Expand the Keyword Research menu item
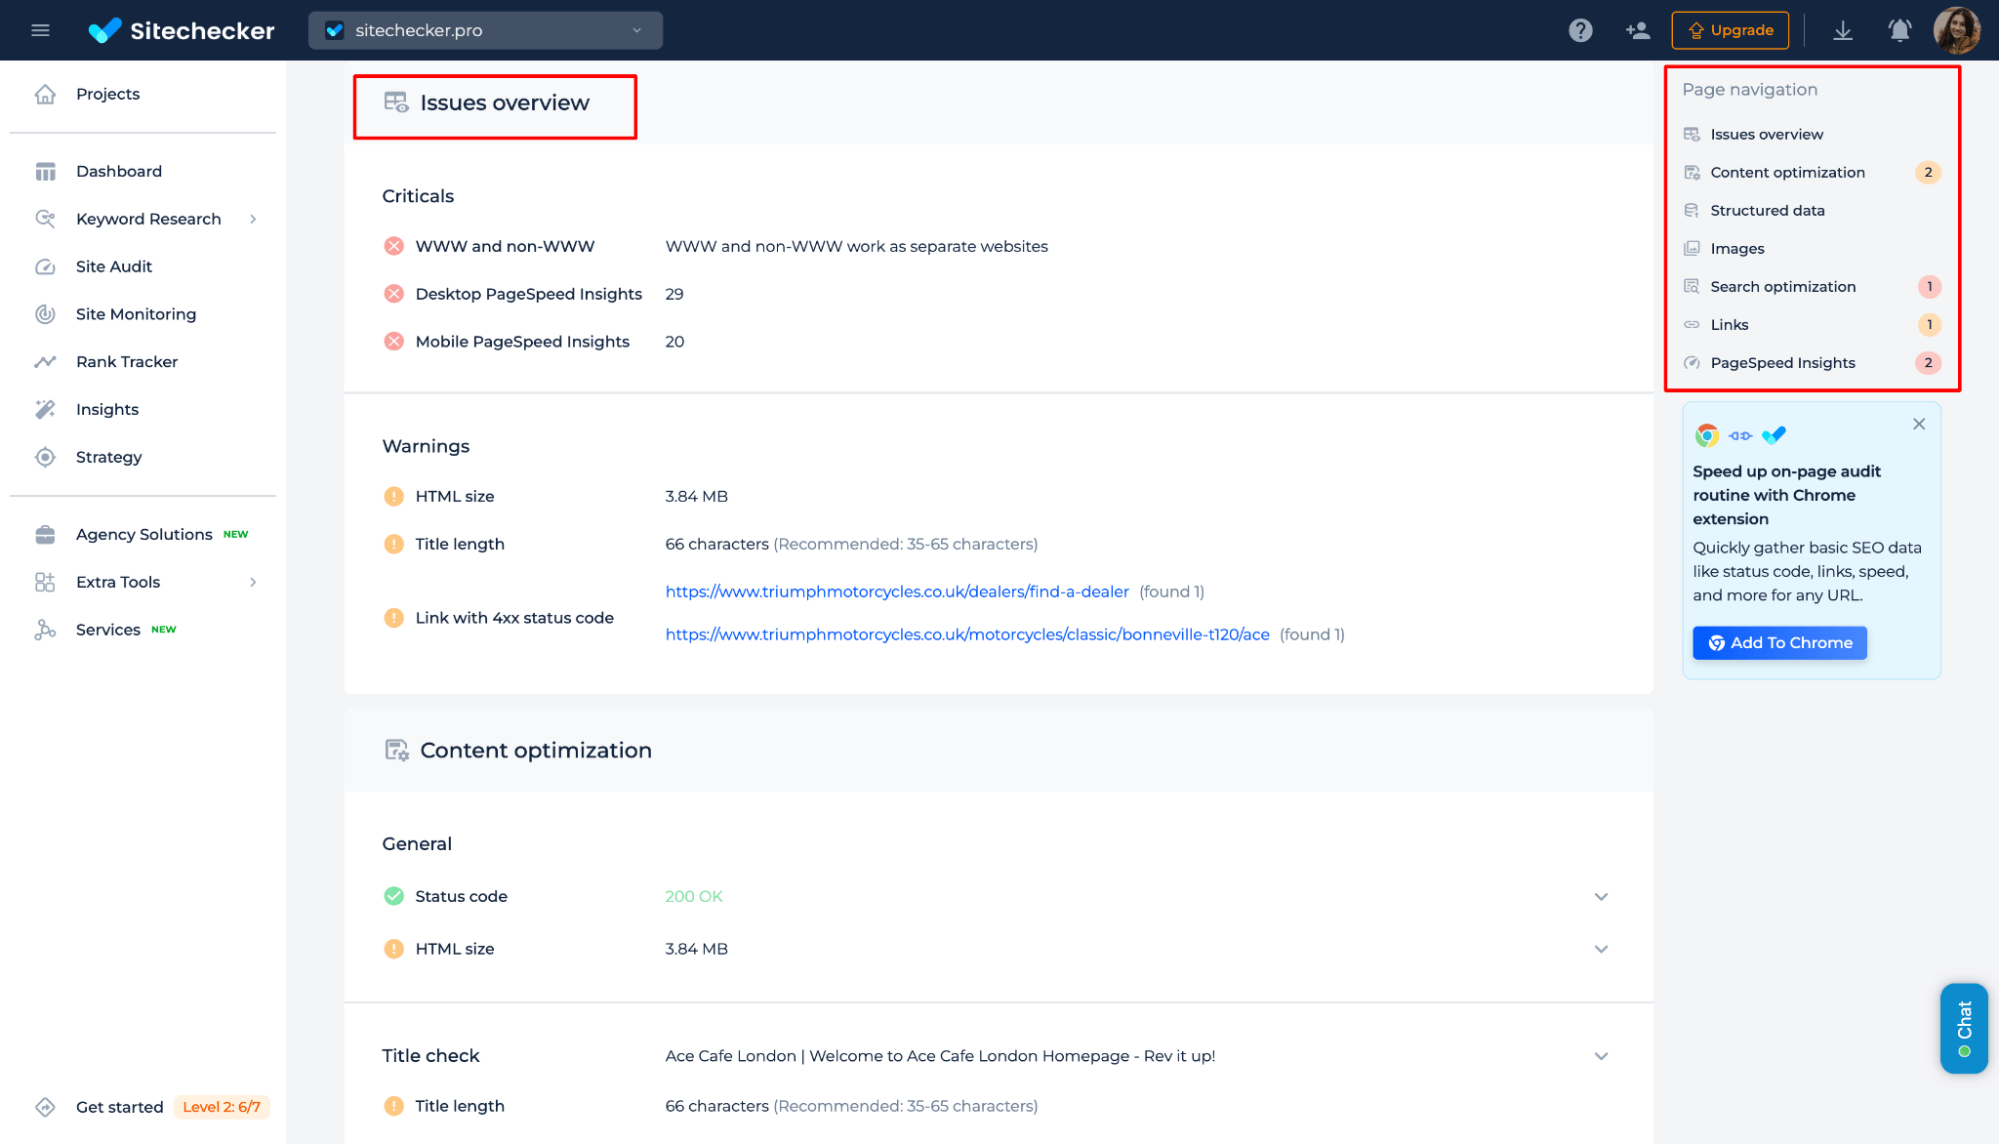The width and height of the screenshot is (1999, 1144). [x=254, y=218]
